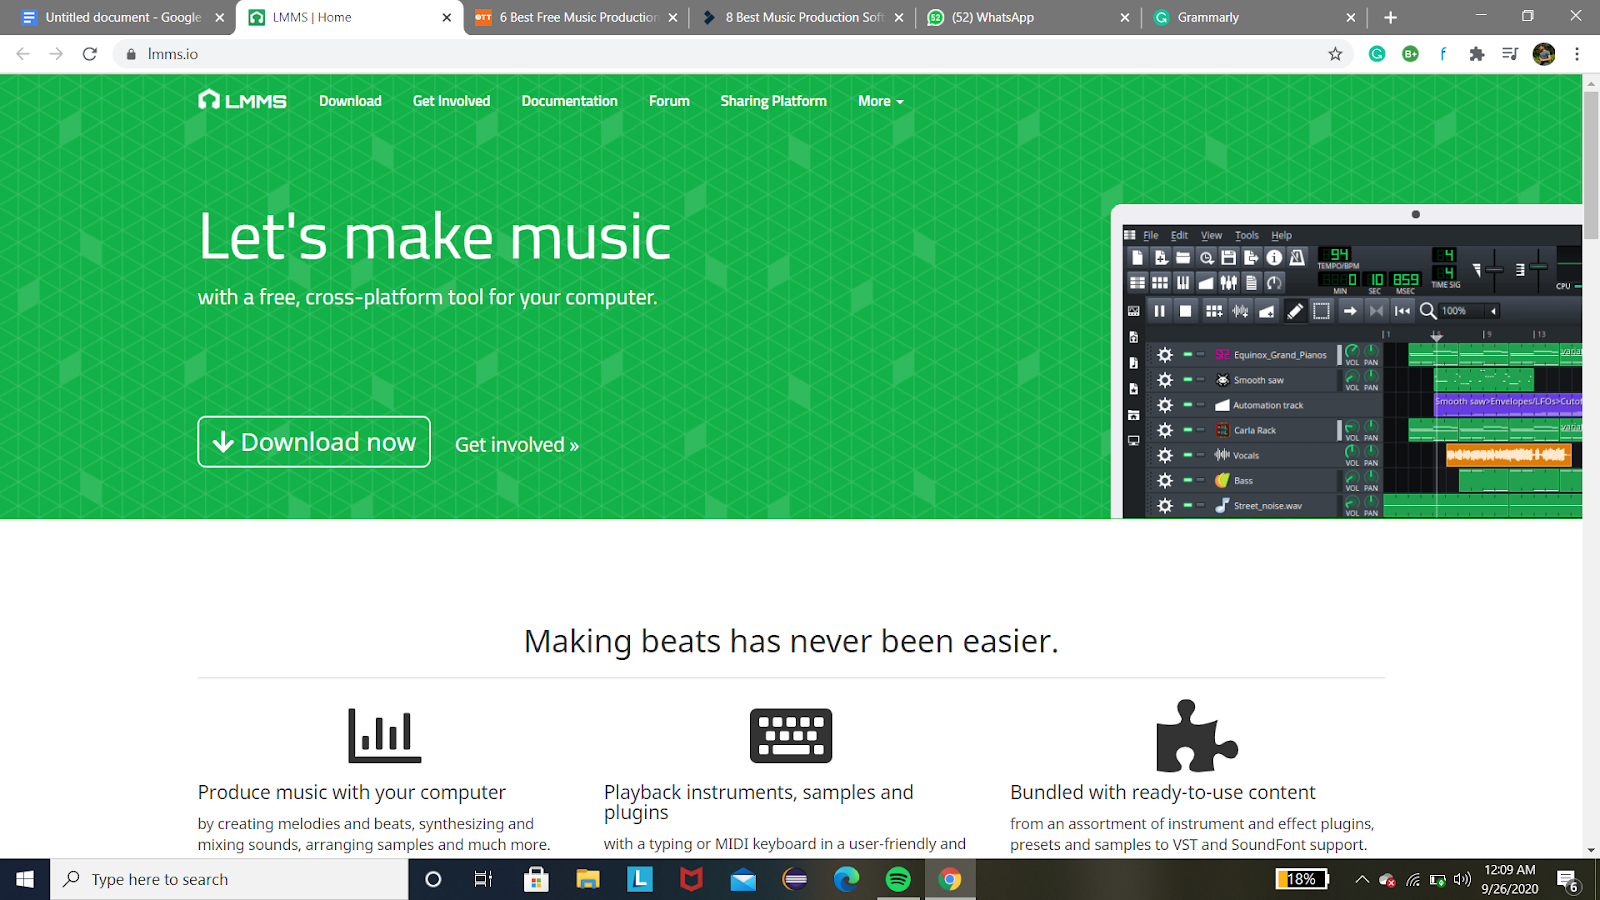
Task: Click the Windows search box
Action: tap(229, 879)
